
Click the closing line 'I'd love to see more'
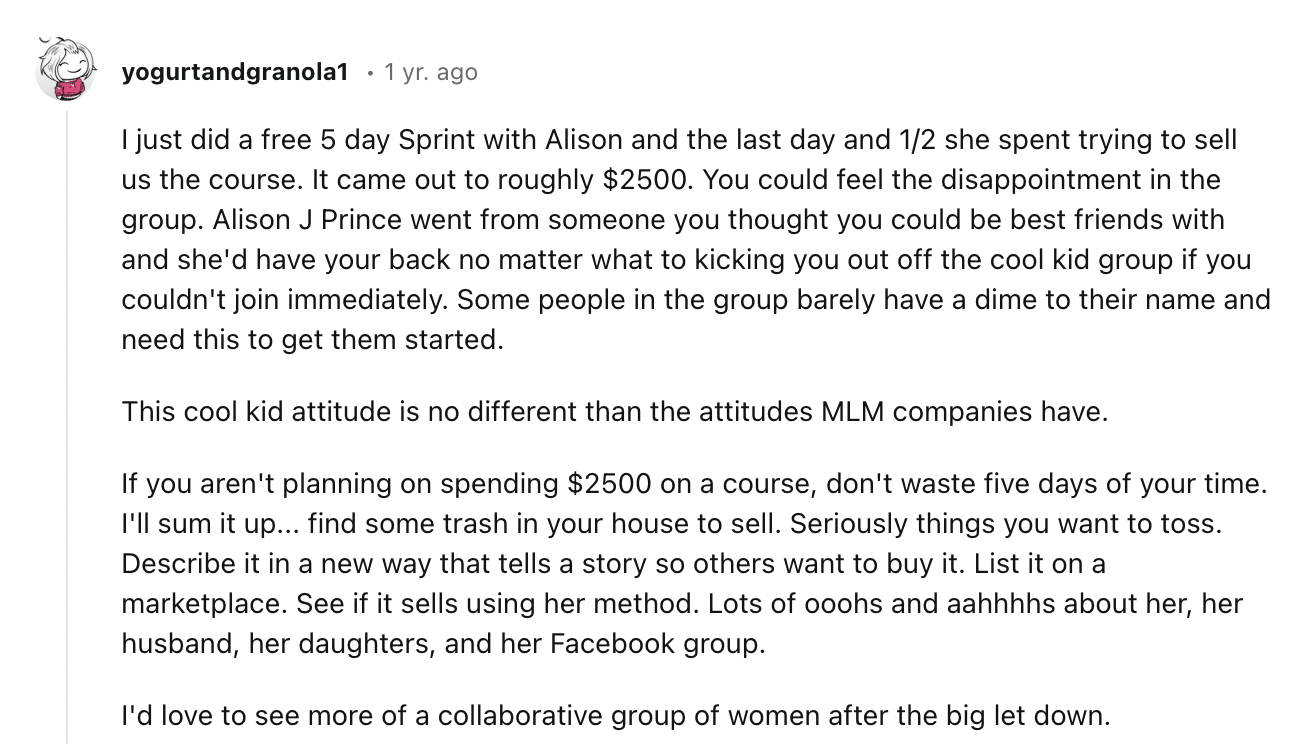[x=616, y=716]
